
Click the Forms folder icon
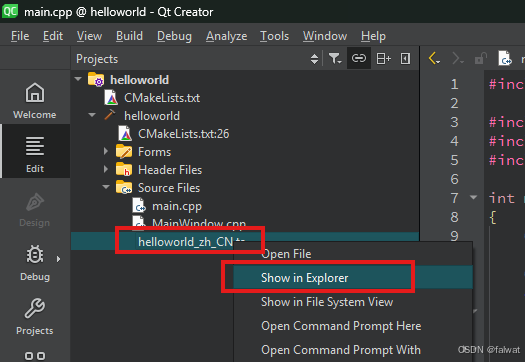(124, 151)
